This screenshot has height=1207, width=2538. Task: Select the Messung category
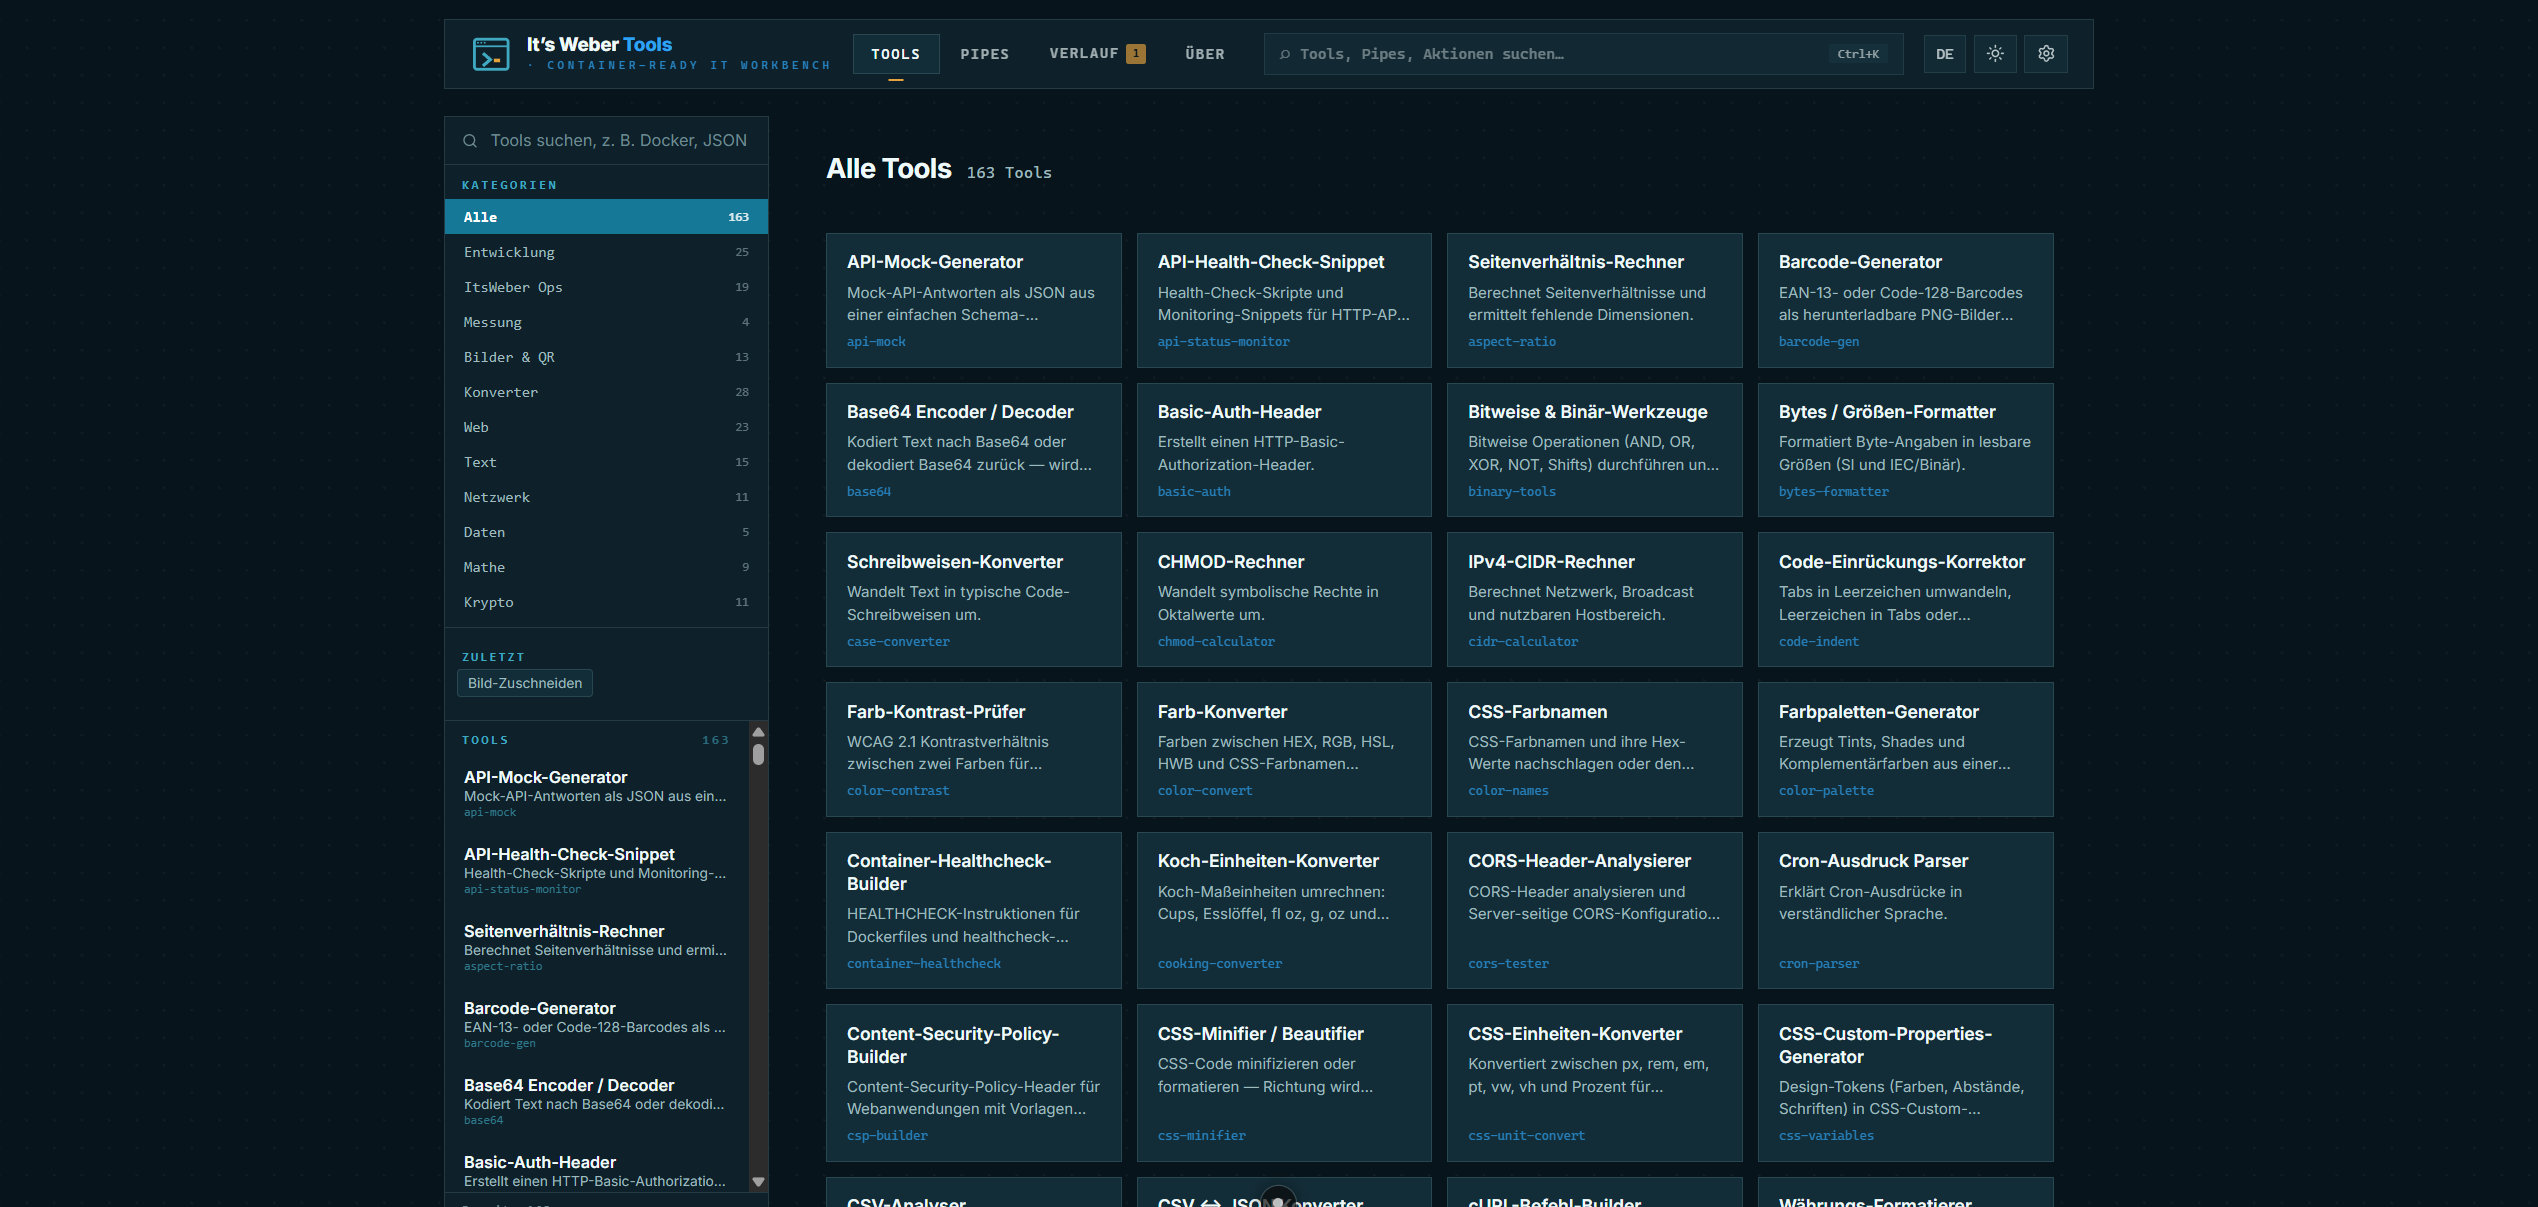(606, 322)
